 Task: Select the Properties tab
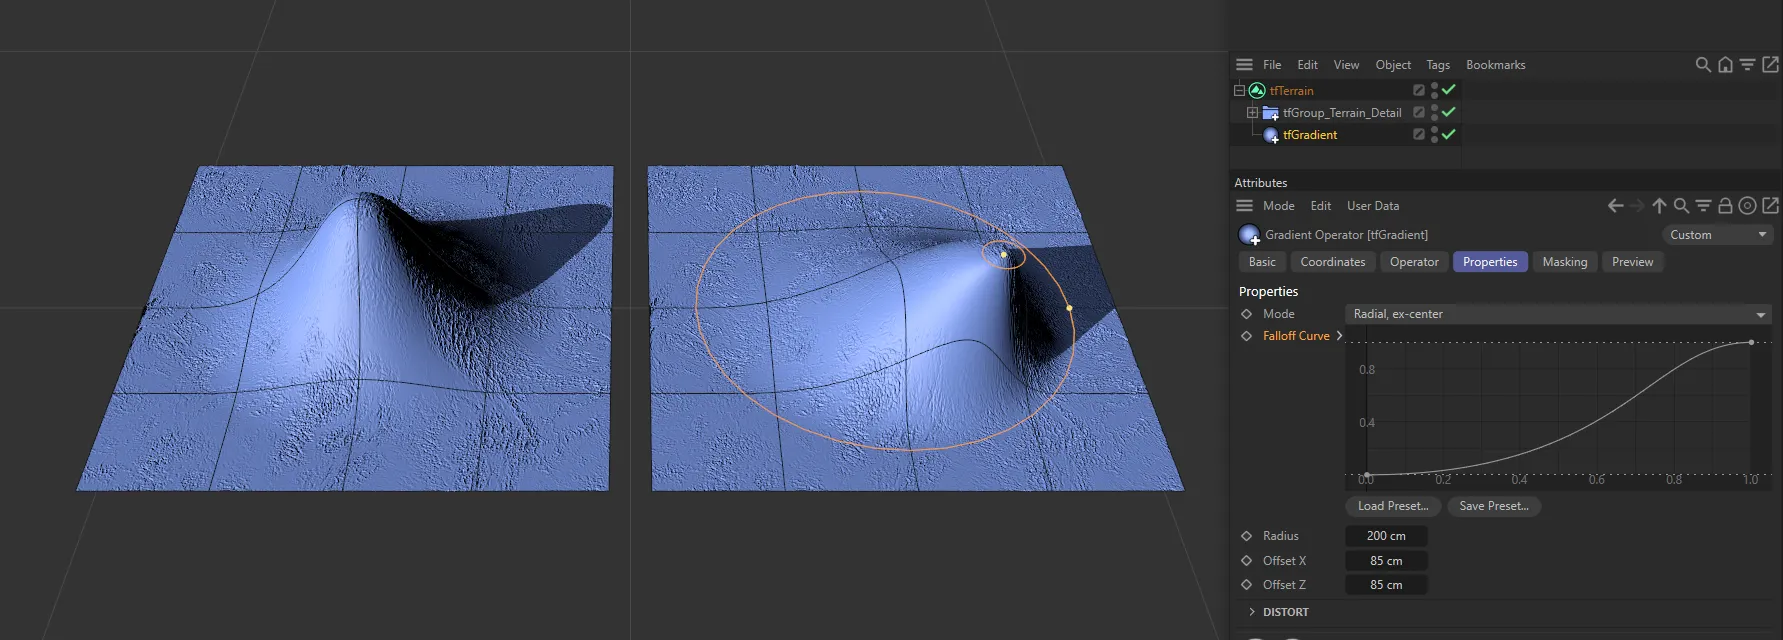(x=1490, y=262)
